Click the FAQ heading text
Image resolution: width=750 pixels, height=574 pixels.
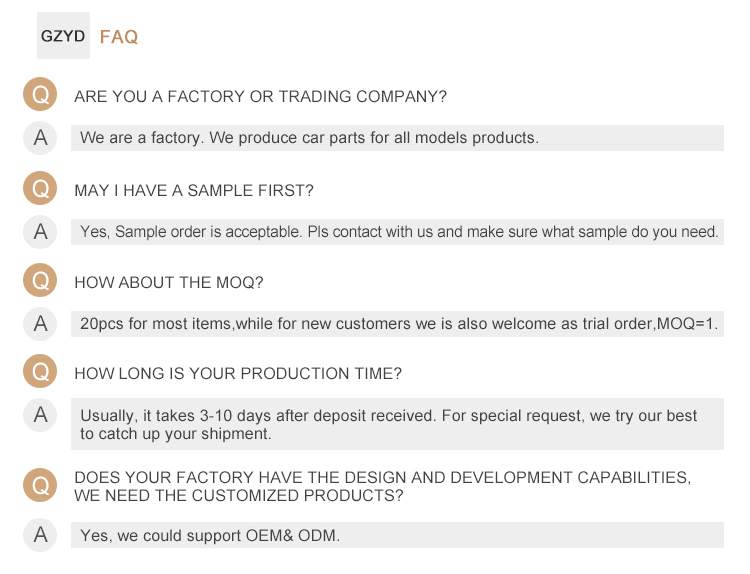(x=119, y=37)
